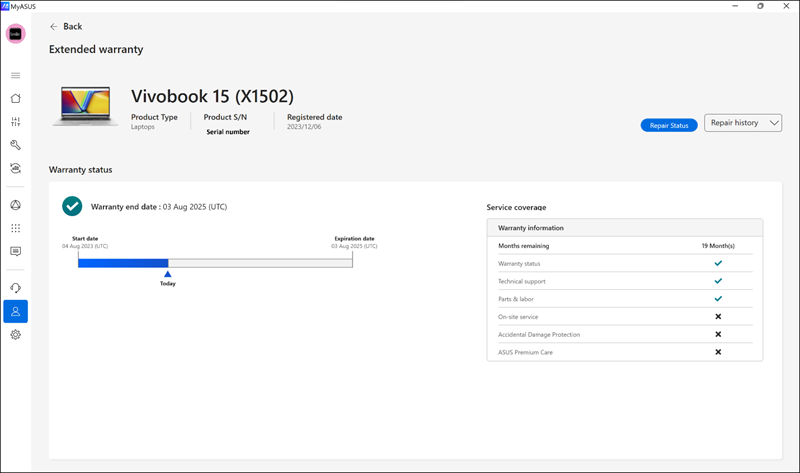Minimize the MyASUS window
The width and height of the screenshot is (800, 473).
click(735, 6)
